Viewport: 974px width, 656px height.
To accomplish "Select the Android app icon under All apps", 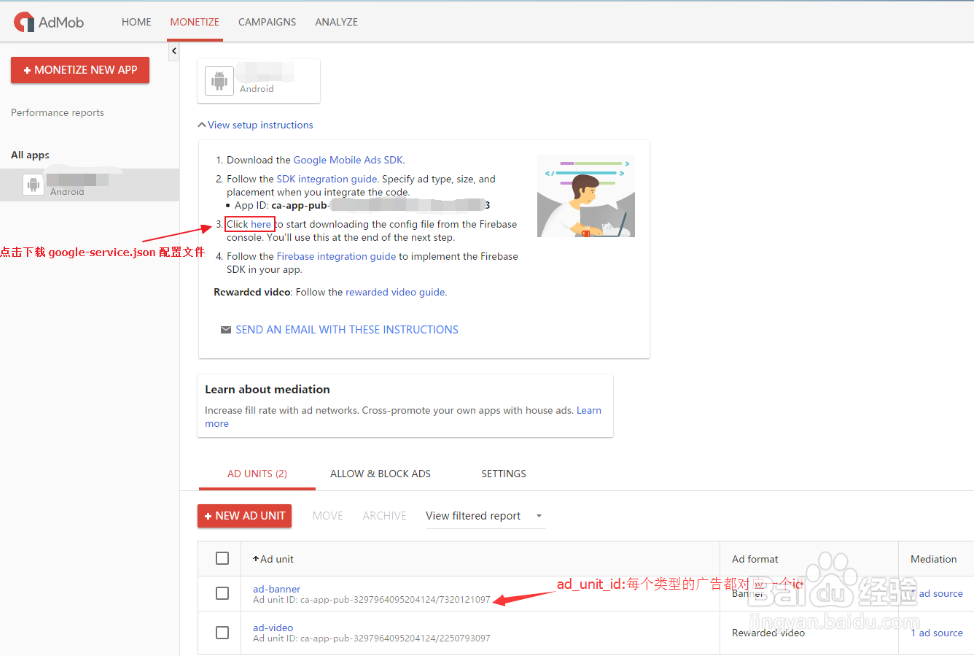I will coord(34,183).
